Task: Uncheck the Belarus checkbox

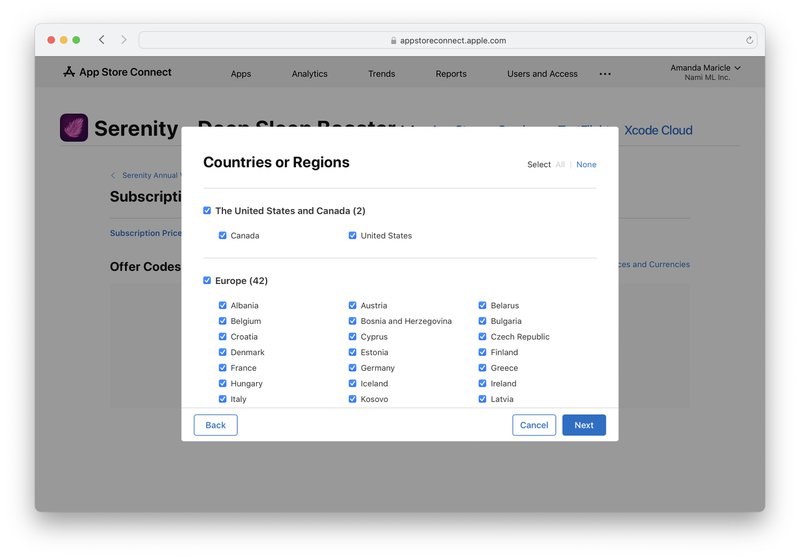Action: click(482, 305)
